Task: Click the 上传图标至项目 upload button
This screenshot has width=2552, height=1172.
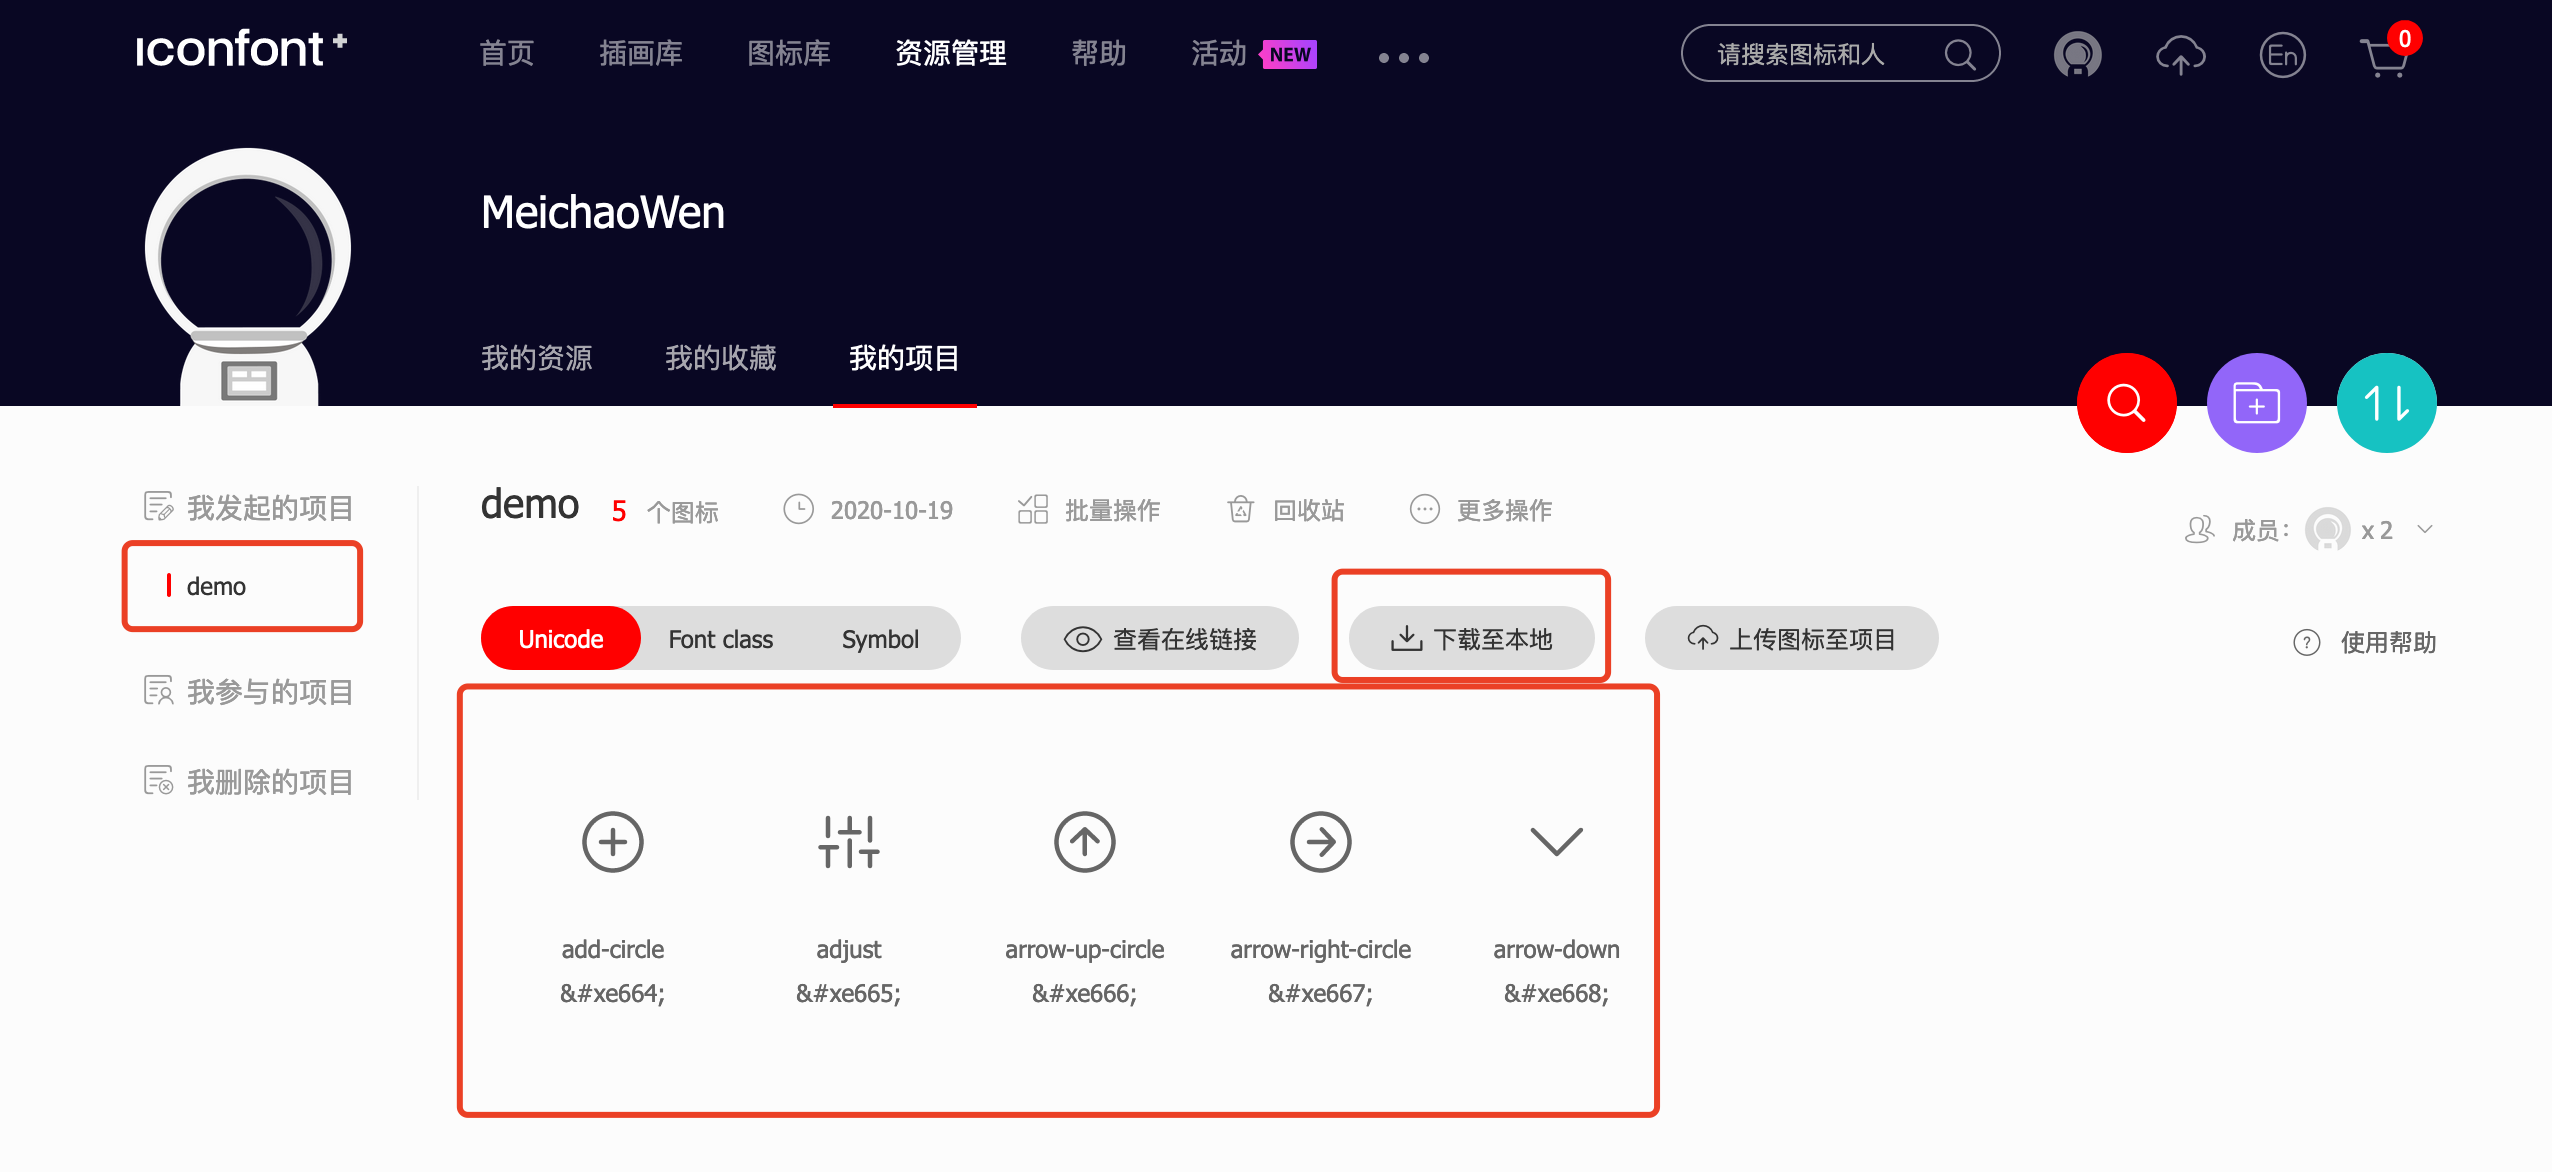Action: [x=1790, y=638]
